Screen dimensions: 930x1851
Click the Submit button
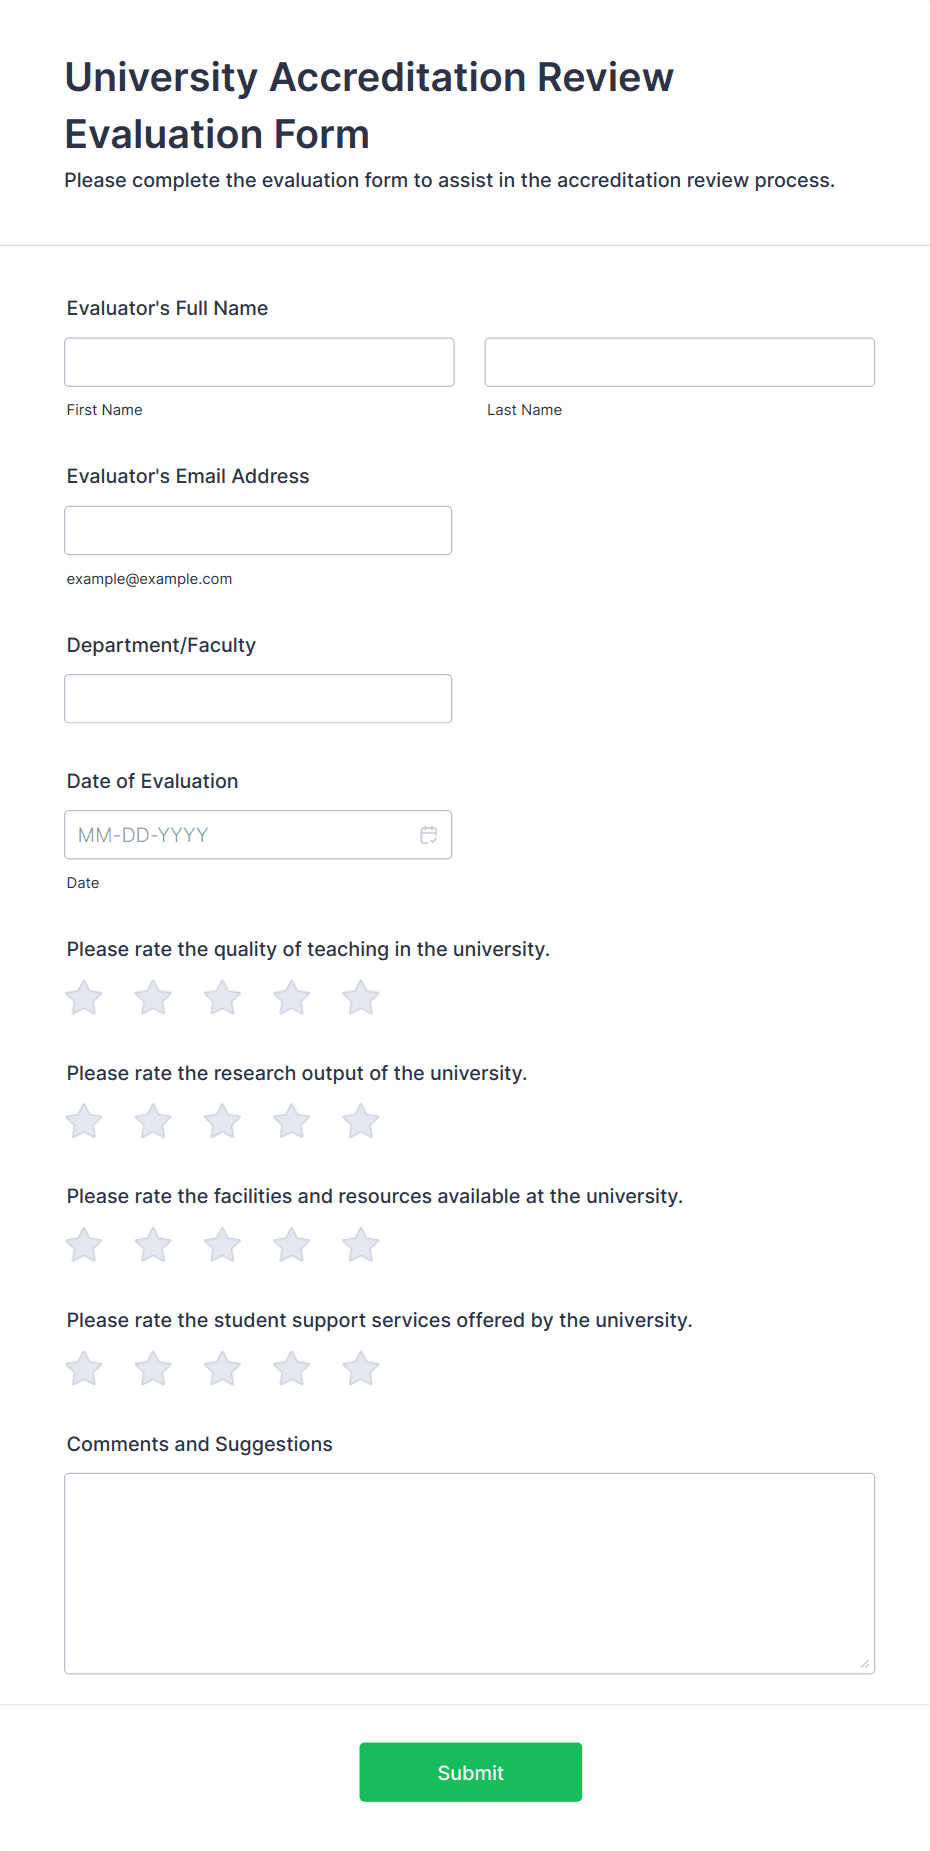[x=470, y=1771]
